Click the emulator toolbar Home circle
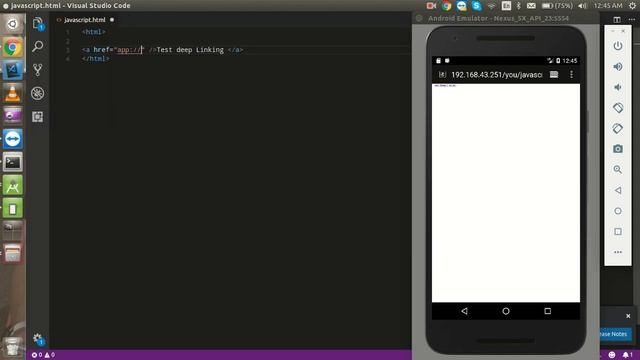The height and width of the screenshot is (360, 640). pos(618,211)
